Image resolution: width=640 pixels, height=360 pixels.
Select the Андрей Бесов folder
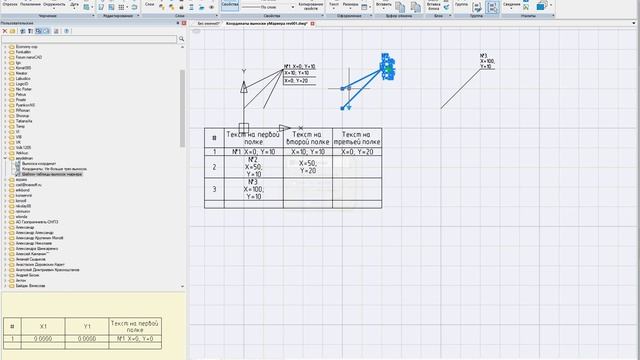[x=27, y=275]
